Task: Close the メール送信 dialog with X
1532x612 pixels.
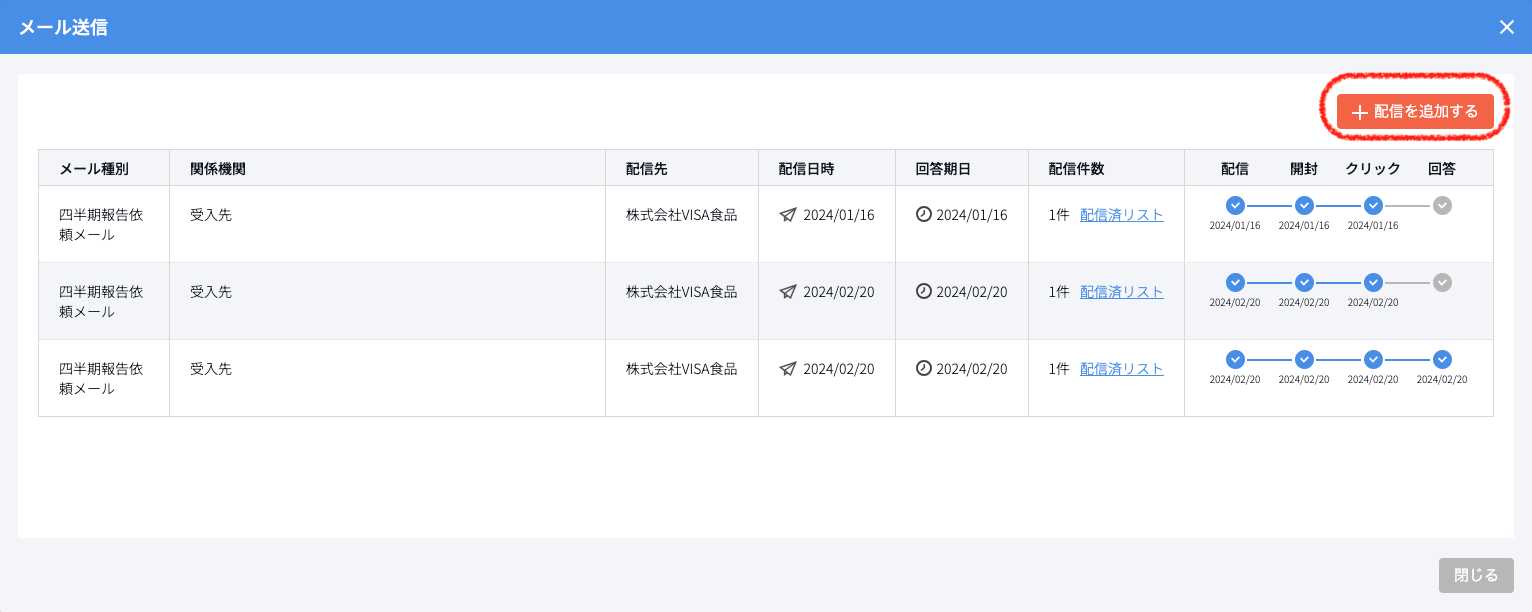Action: pyautogui.click(x=1506, y=27)
